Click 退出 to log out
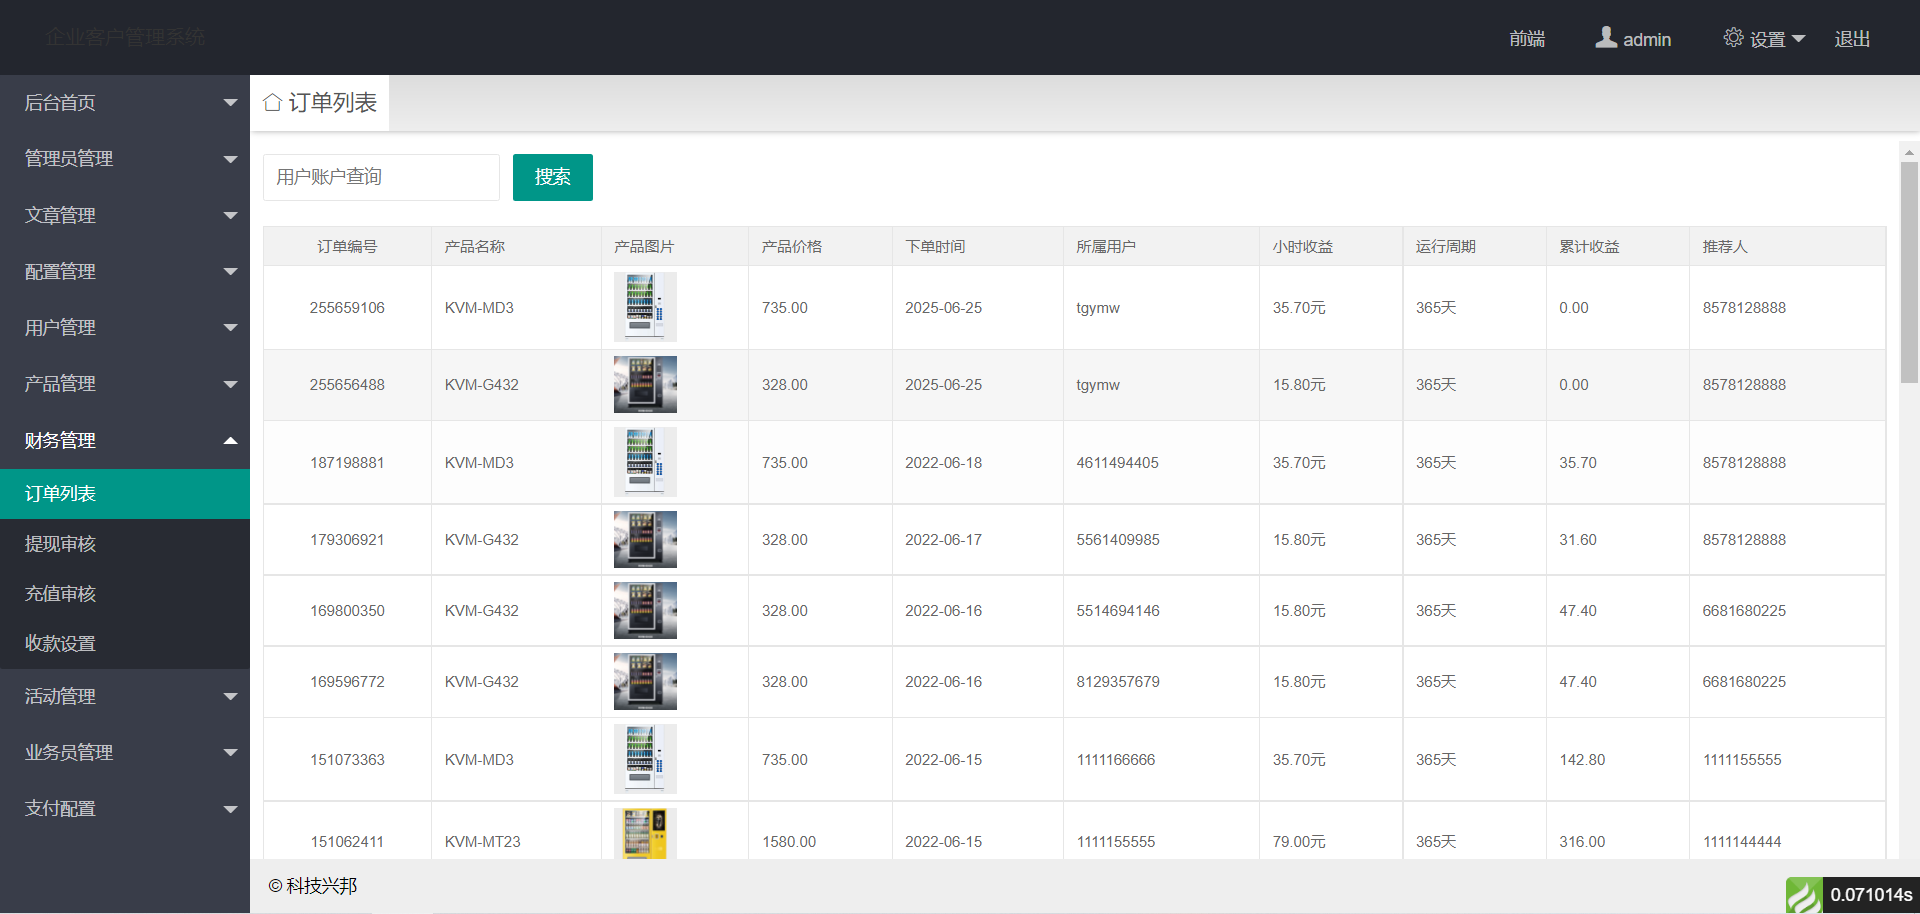1920x914 pixels. pos(1851,39)
